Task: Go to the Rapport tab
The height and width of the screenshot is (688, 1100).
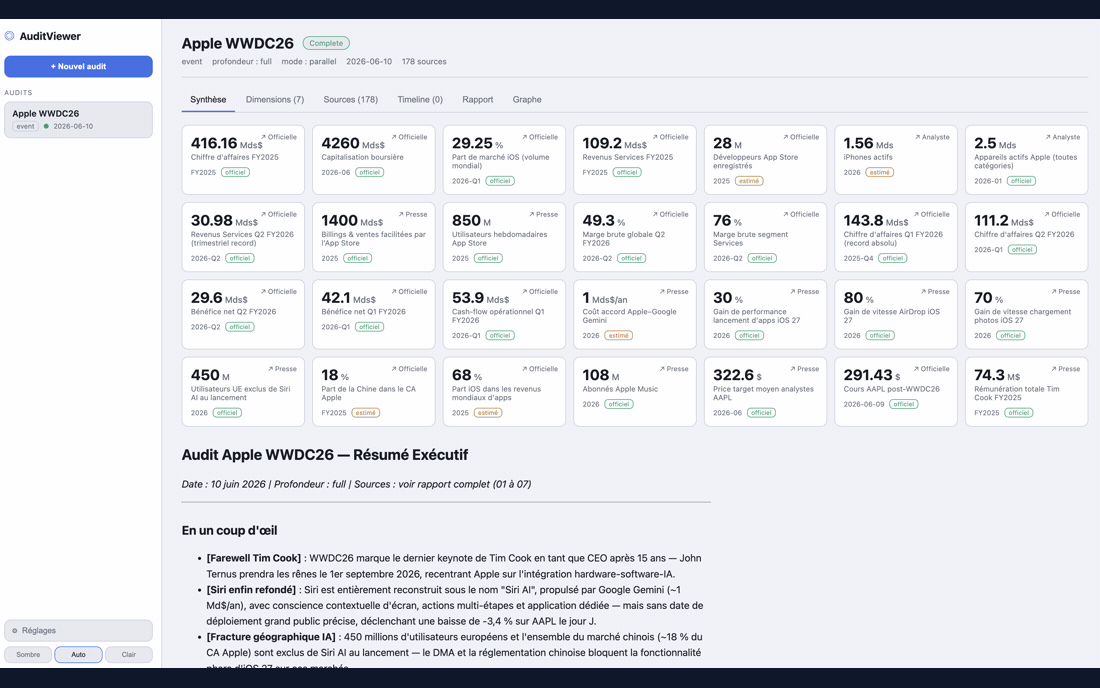Action: pos(478,100)
